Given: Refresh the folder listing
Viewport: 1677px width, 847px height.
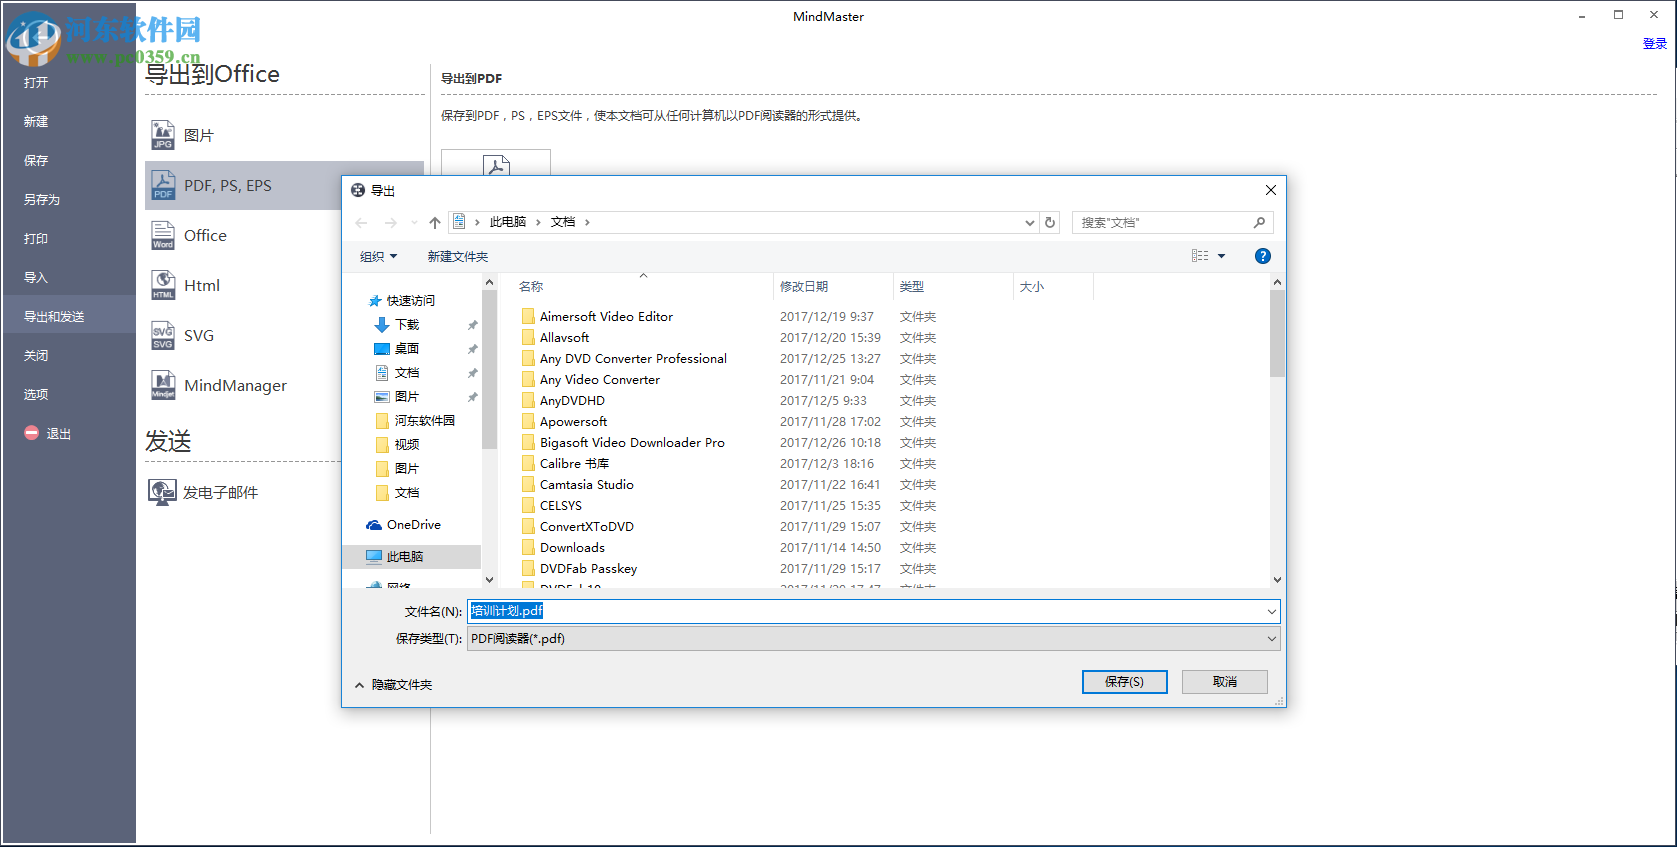Looking at the screenshot, I should coord(1050,222).
